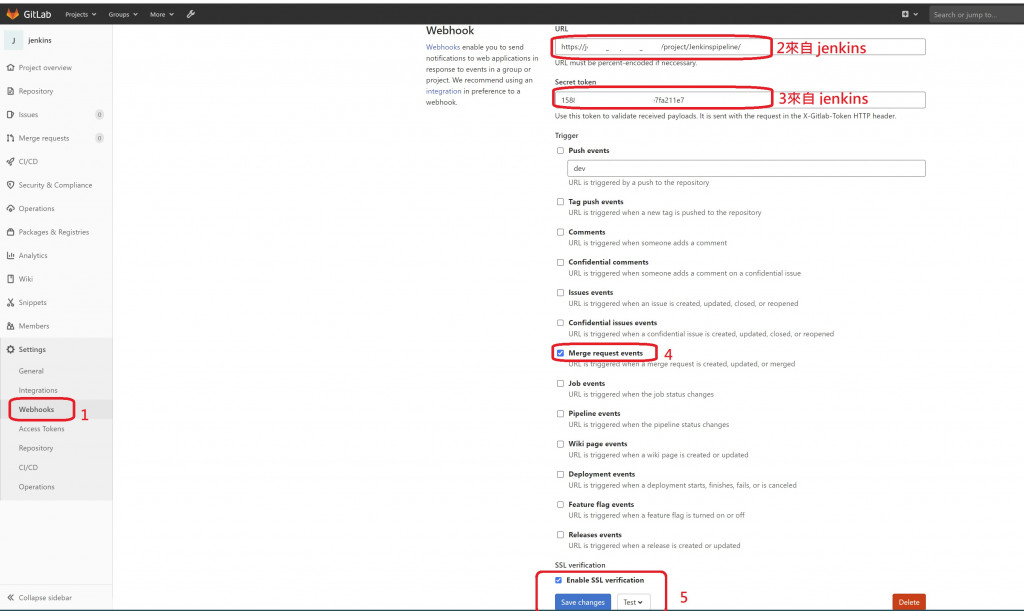
Task: Open the Test dropdown button
Action: pos(633,602)
